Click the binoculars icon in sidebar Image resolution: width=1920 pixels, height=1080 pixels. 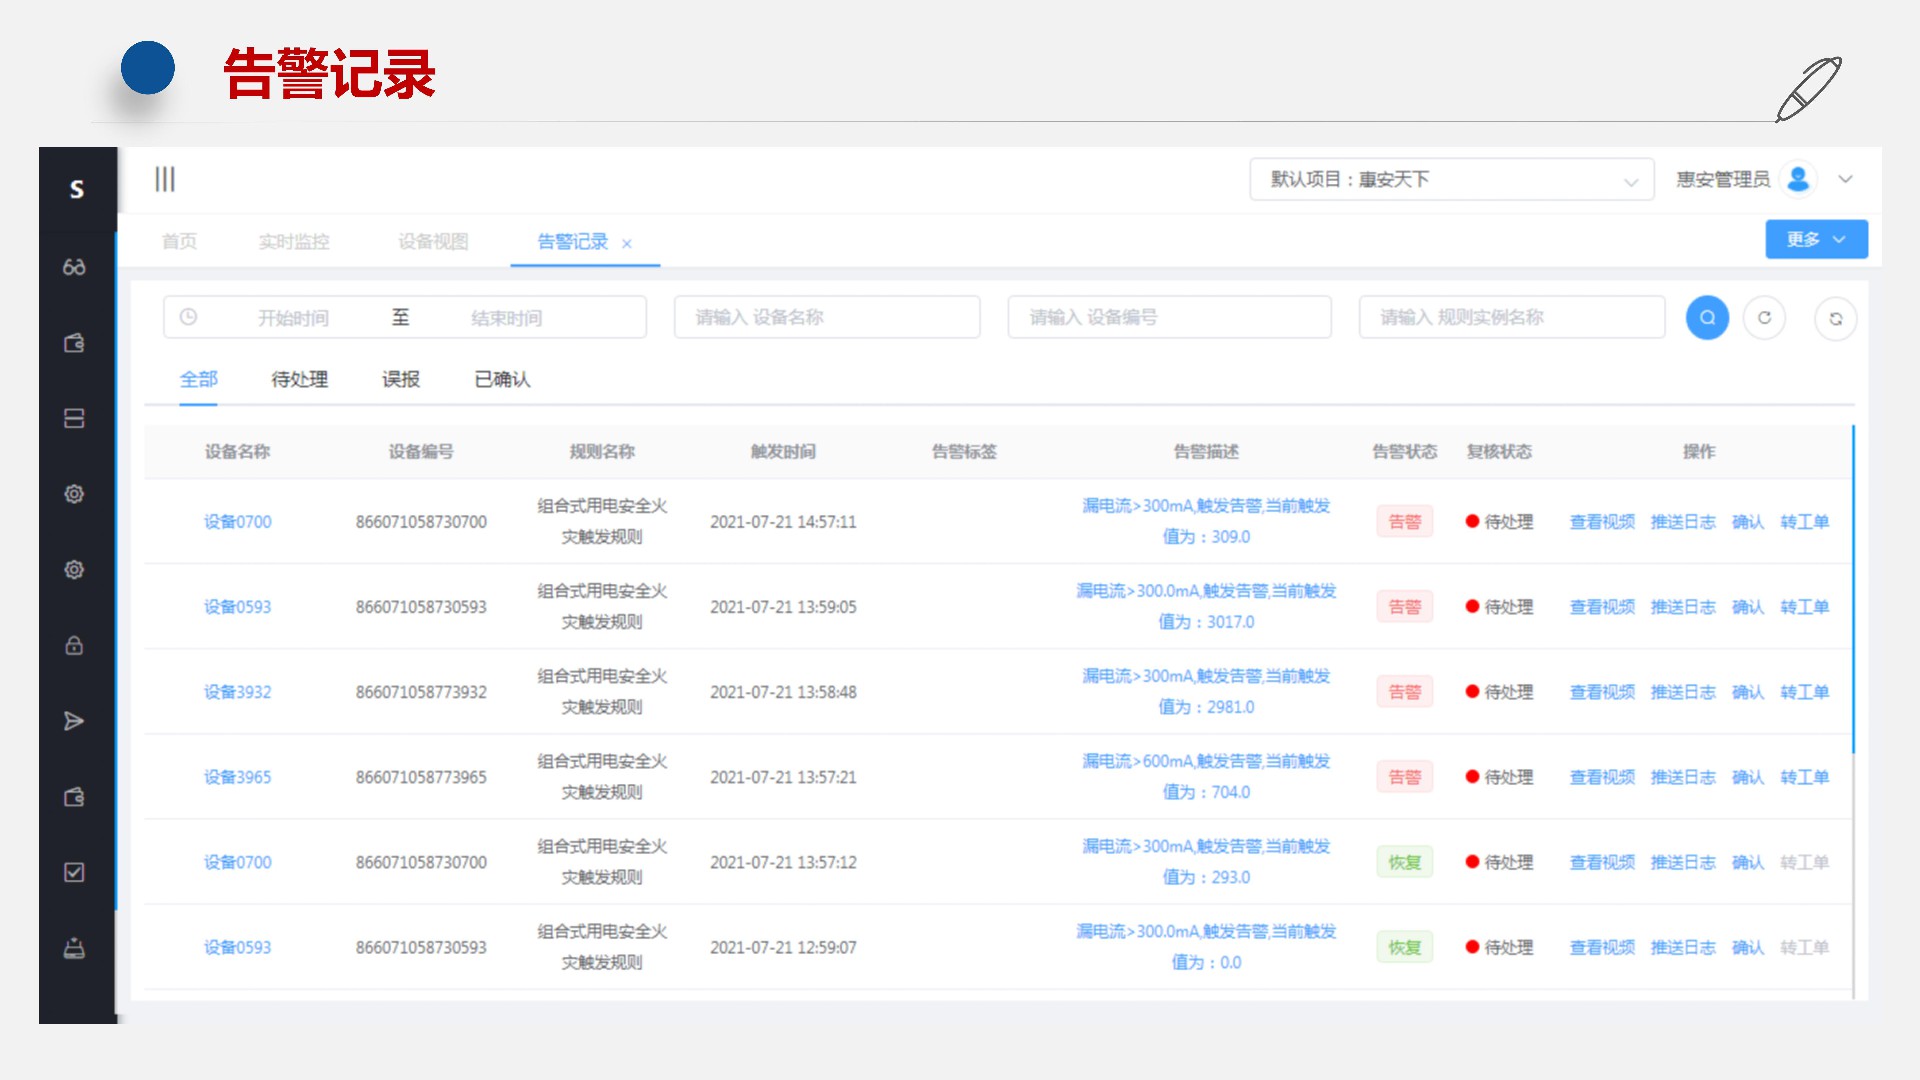74,267
